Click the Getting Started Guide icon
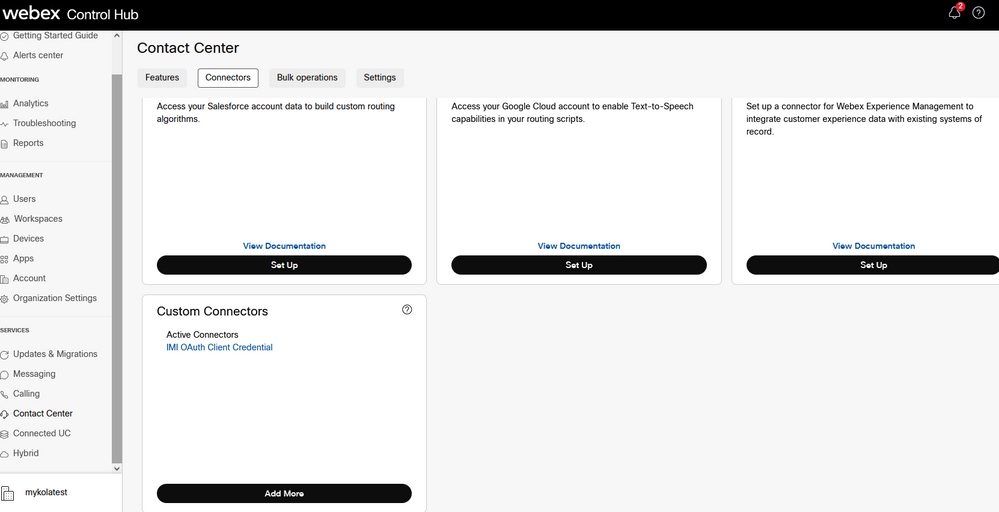999x512 pixels. (4, 36)
